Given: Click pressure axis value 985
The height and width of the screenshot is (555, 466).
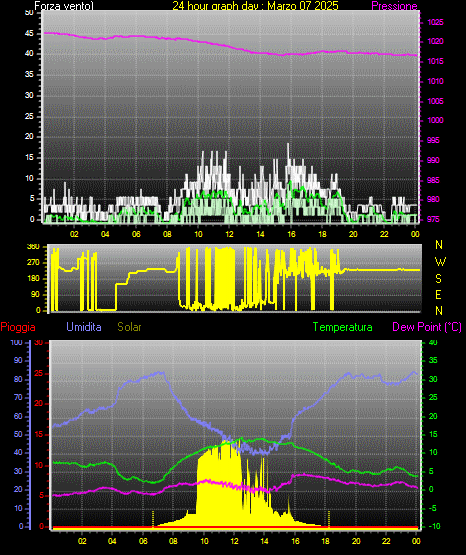Looking at the screenshot, I should [433, 180].
